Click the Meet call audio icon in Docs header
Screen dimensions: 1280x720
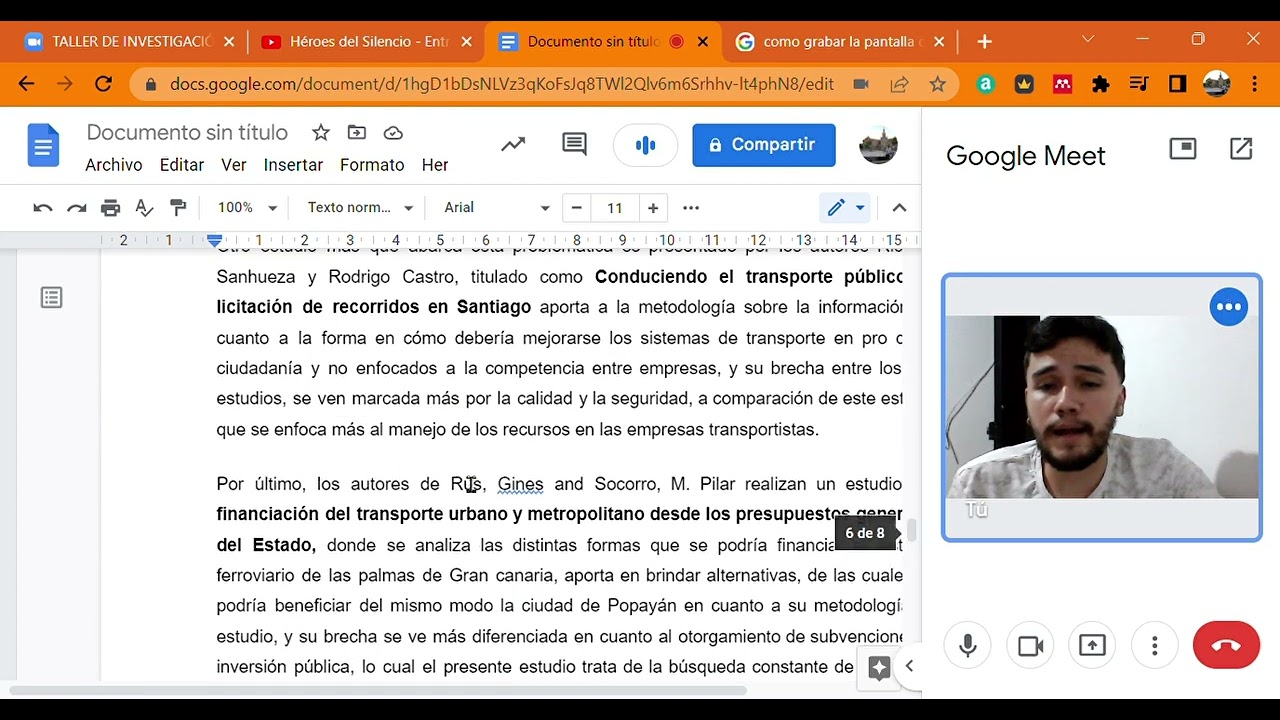(645, 145)
